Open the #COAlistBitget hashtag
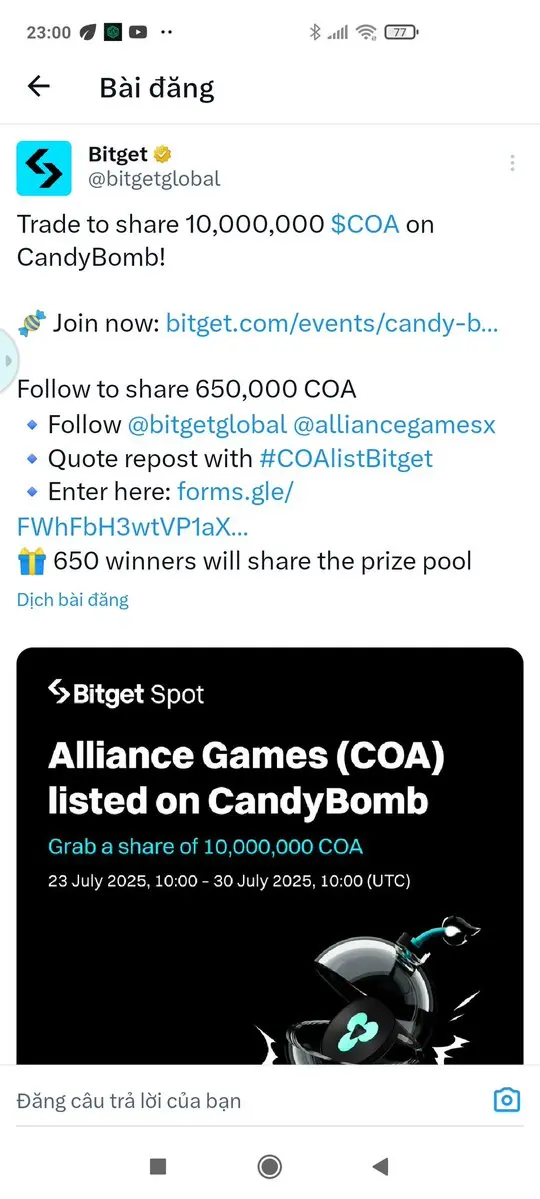 (346, 458)
